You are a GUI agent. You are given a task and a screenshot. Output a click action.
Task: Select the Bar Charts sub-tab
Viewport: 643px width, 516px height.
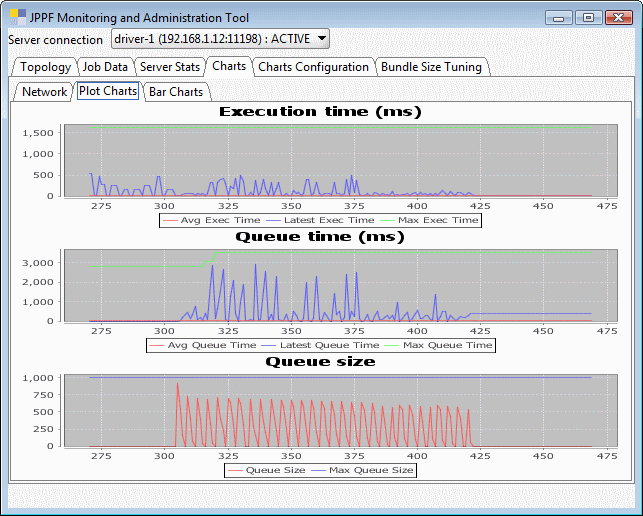(176, 92)
